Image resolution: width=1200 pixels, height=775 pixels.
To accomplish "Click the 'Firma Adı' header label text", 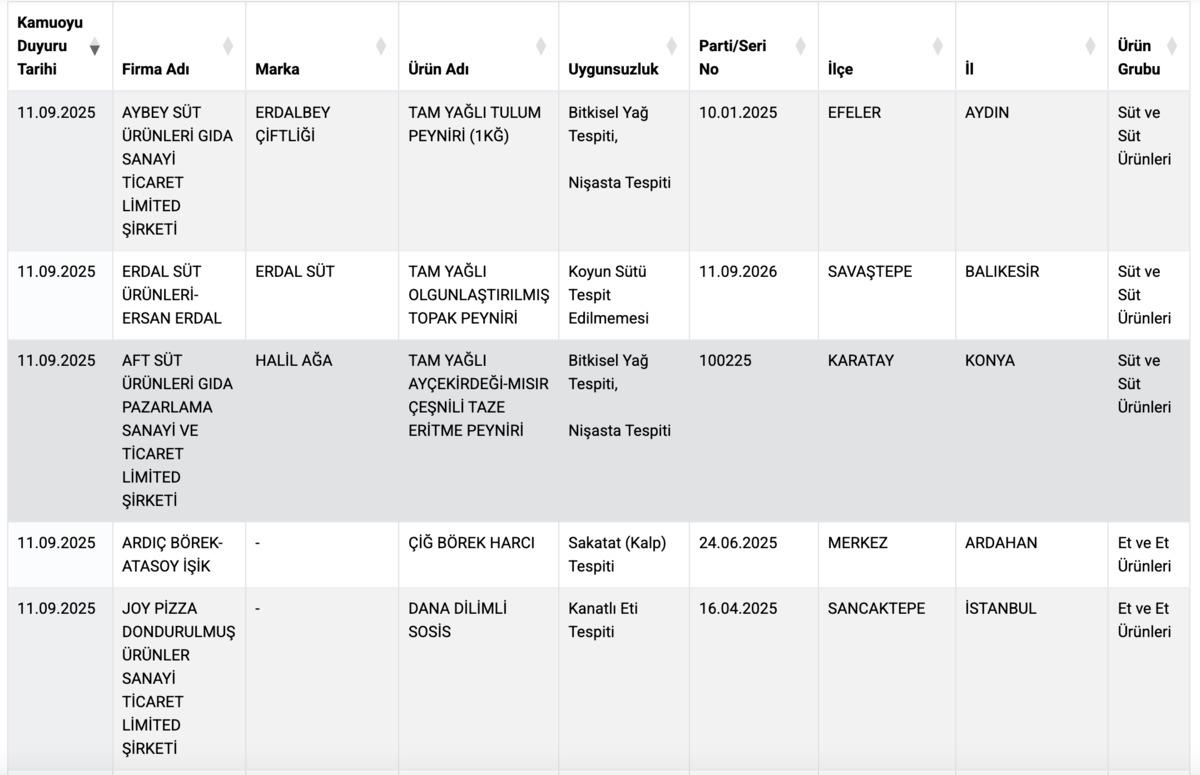I will pyautogui.click(x=155, y=69).
